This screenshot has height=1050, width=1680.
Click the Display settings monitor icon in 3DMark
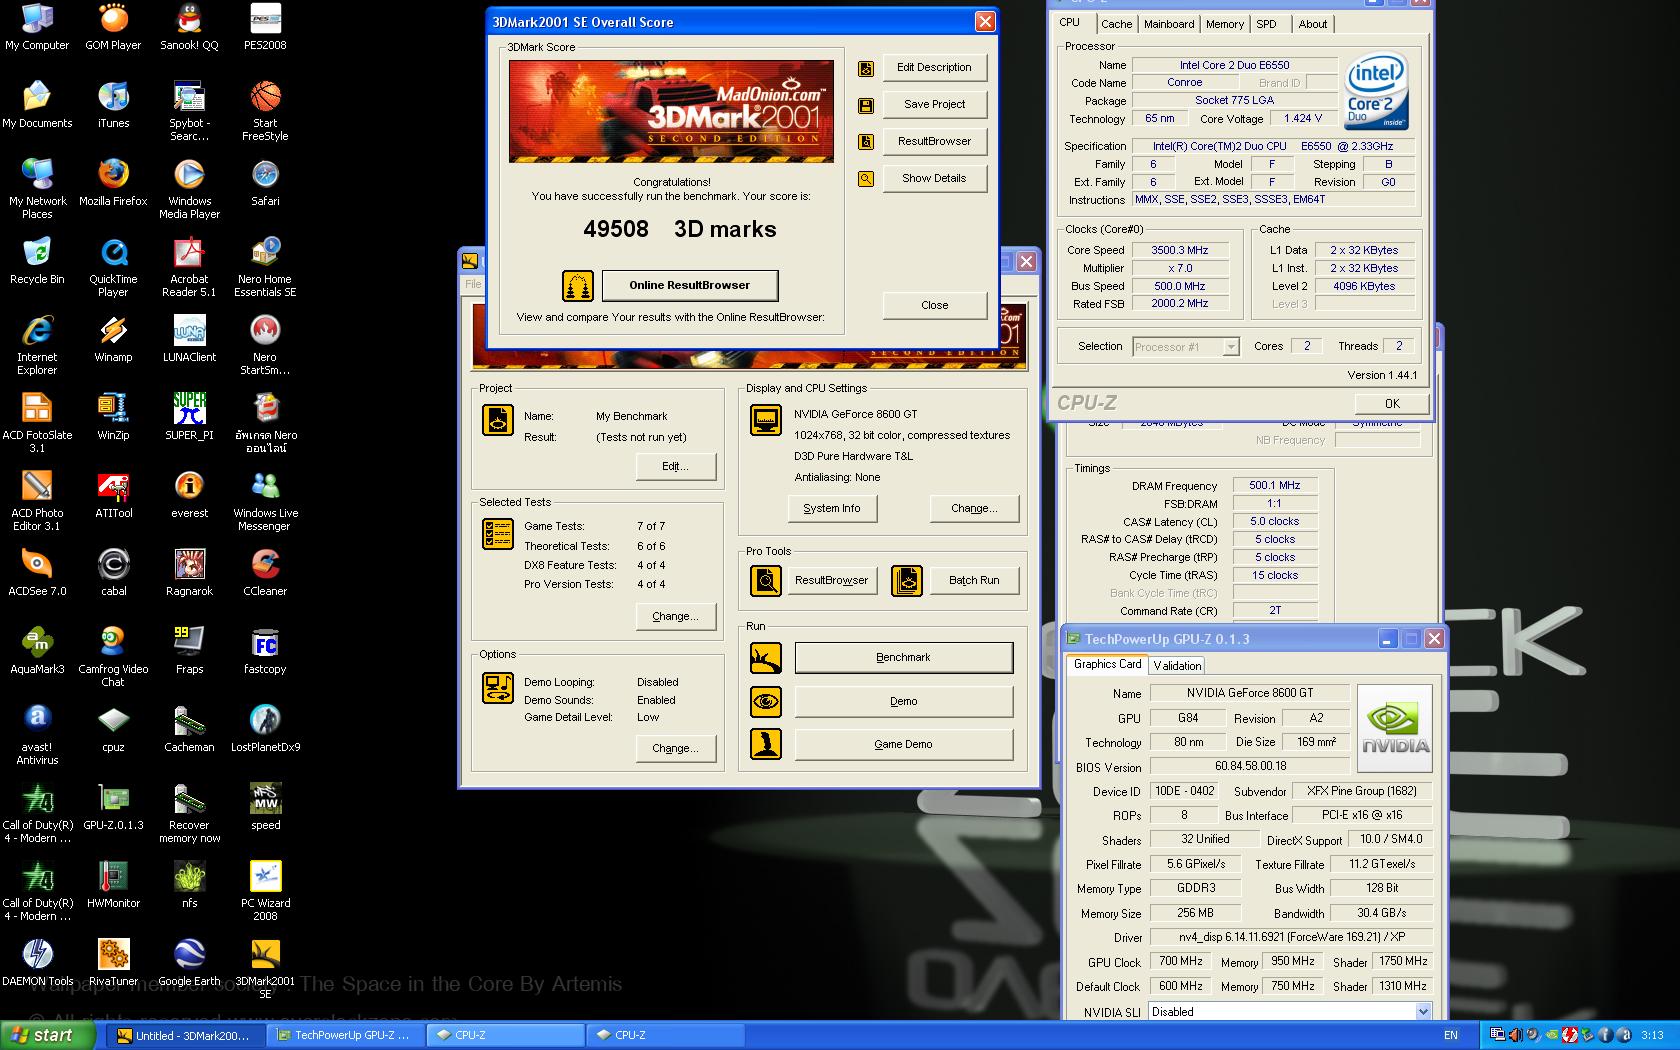coord(766,420)
